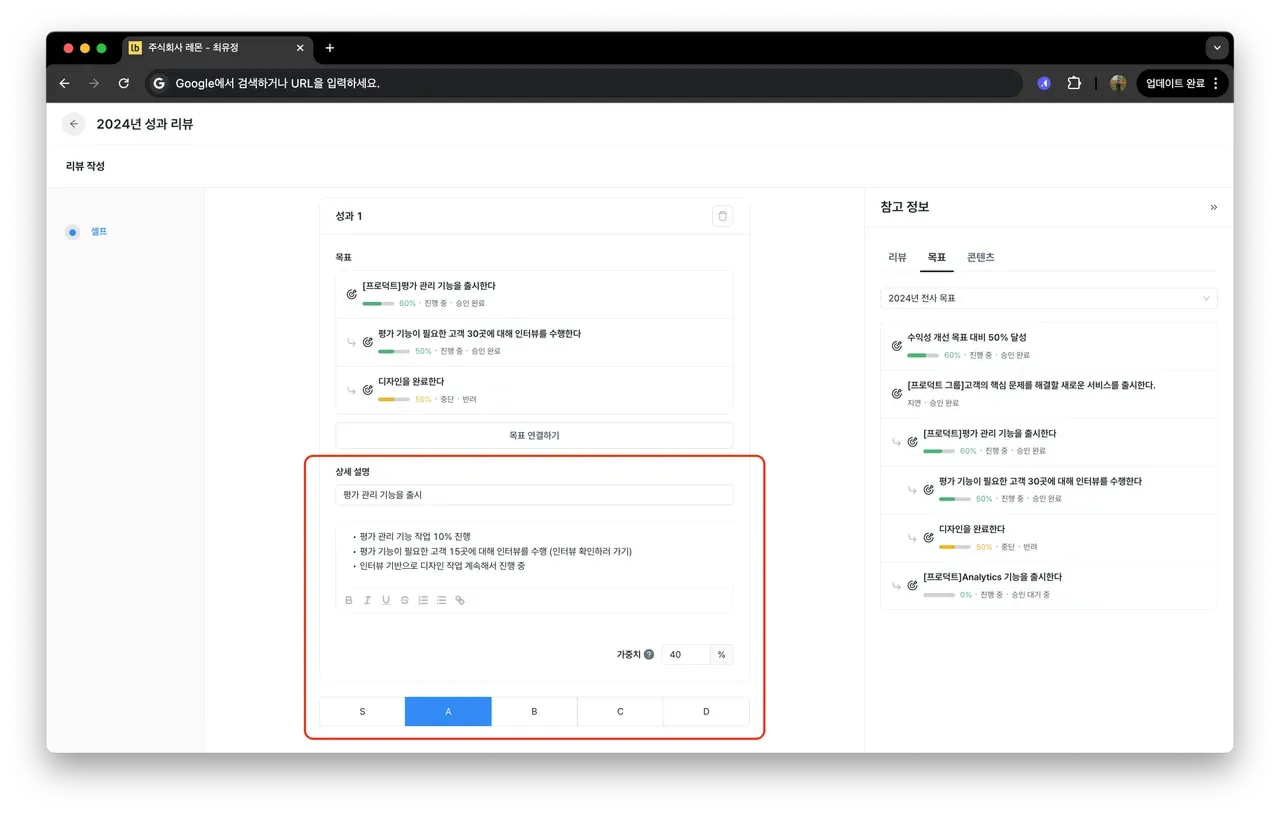Click 수익성 개선 목표 60% progress bar
Image resolution: width=1280 pixels, height=814 pixels.
922,355
